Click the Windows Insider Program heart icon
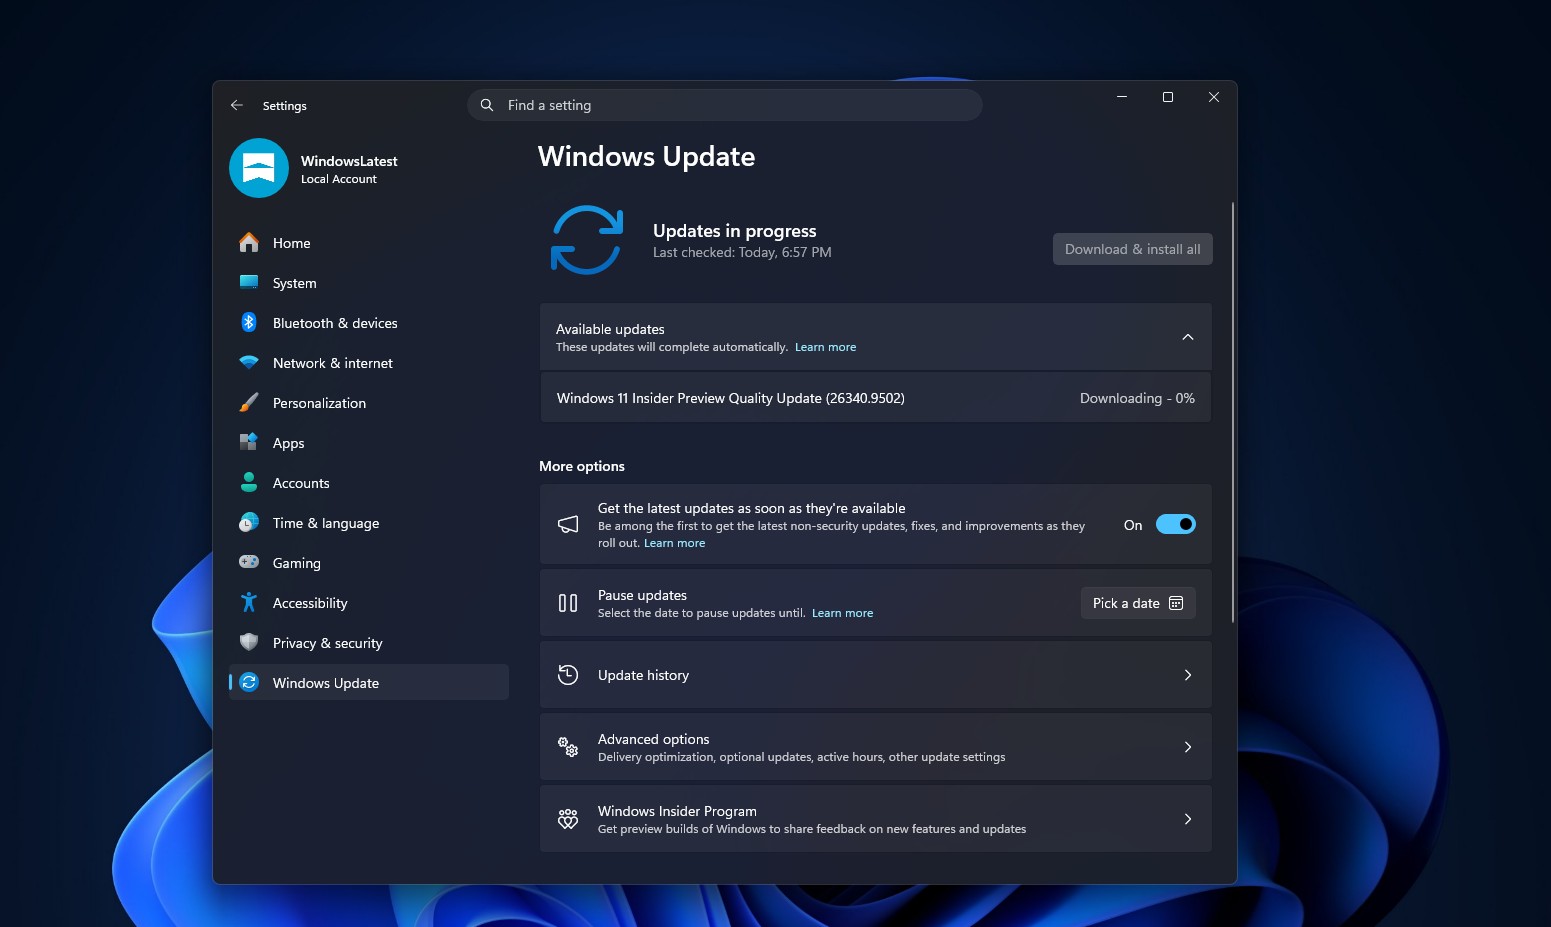 tap(568, 819)
